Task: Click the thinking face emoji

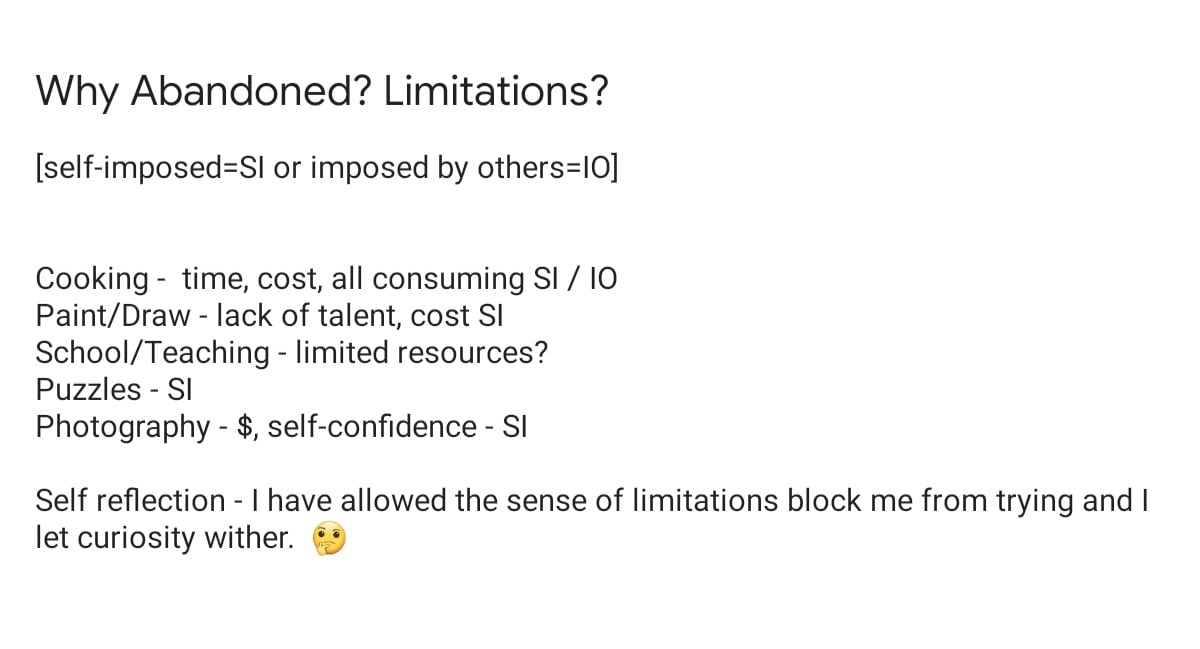Action: (x=329, y=539)
